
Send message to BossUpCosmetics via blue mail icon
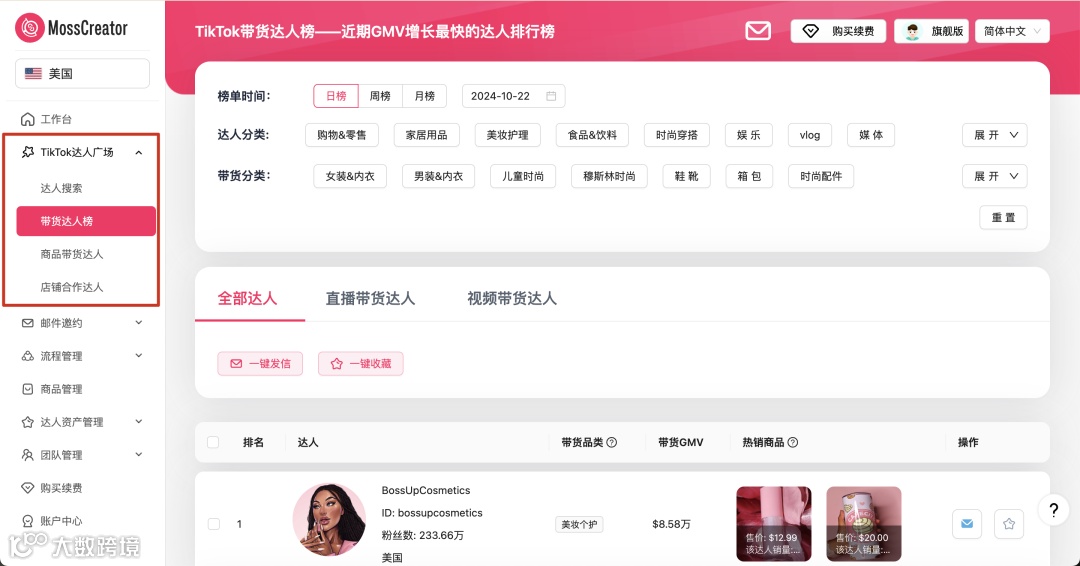point(967,524)
